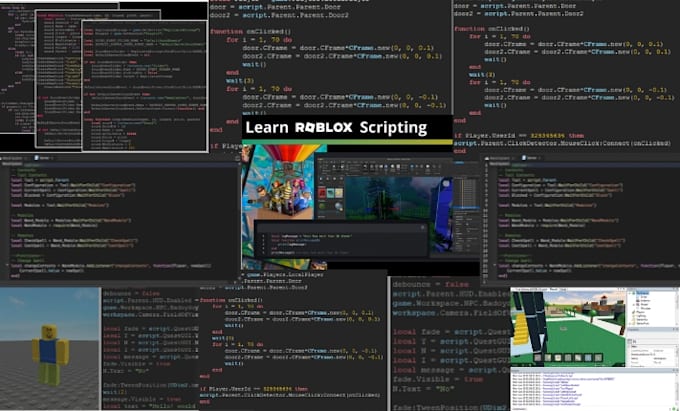Click 'function onClicked()' in top-center code
The height and width of the screenshot is (411, 680).
(x=250, y=32)
